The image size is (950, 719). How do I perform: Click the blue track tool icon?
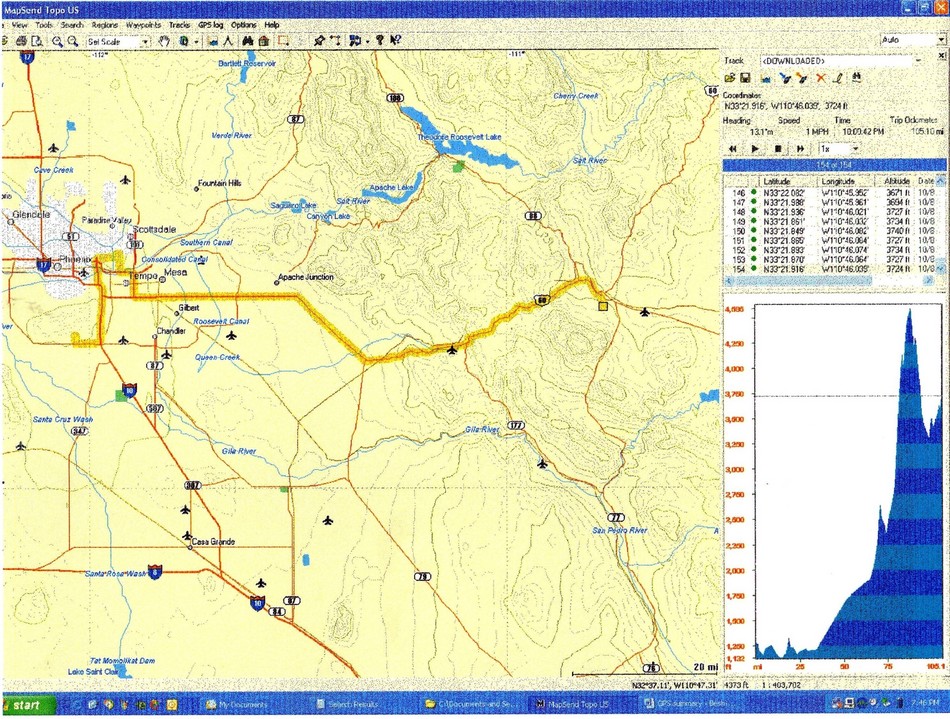tap(785, 78)
